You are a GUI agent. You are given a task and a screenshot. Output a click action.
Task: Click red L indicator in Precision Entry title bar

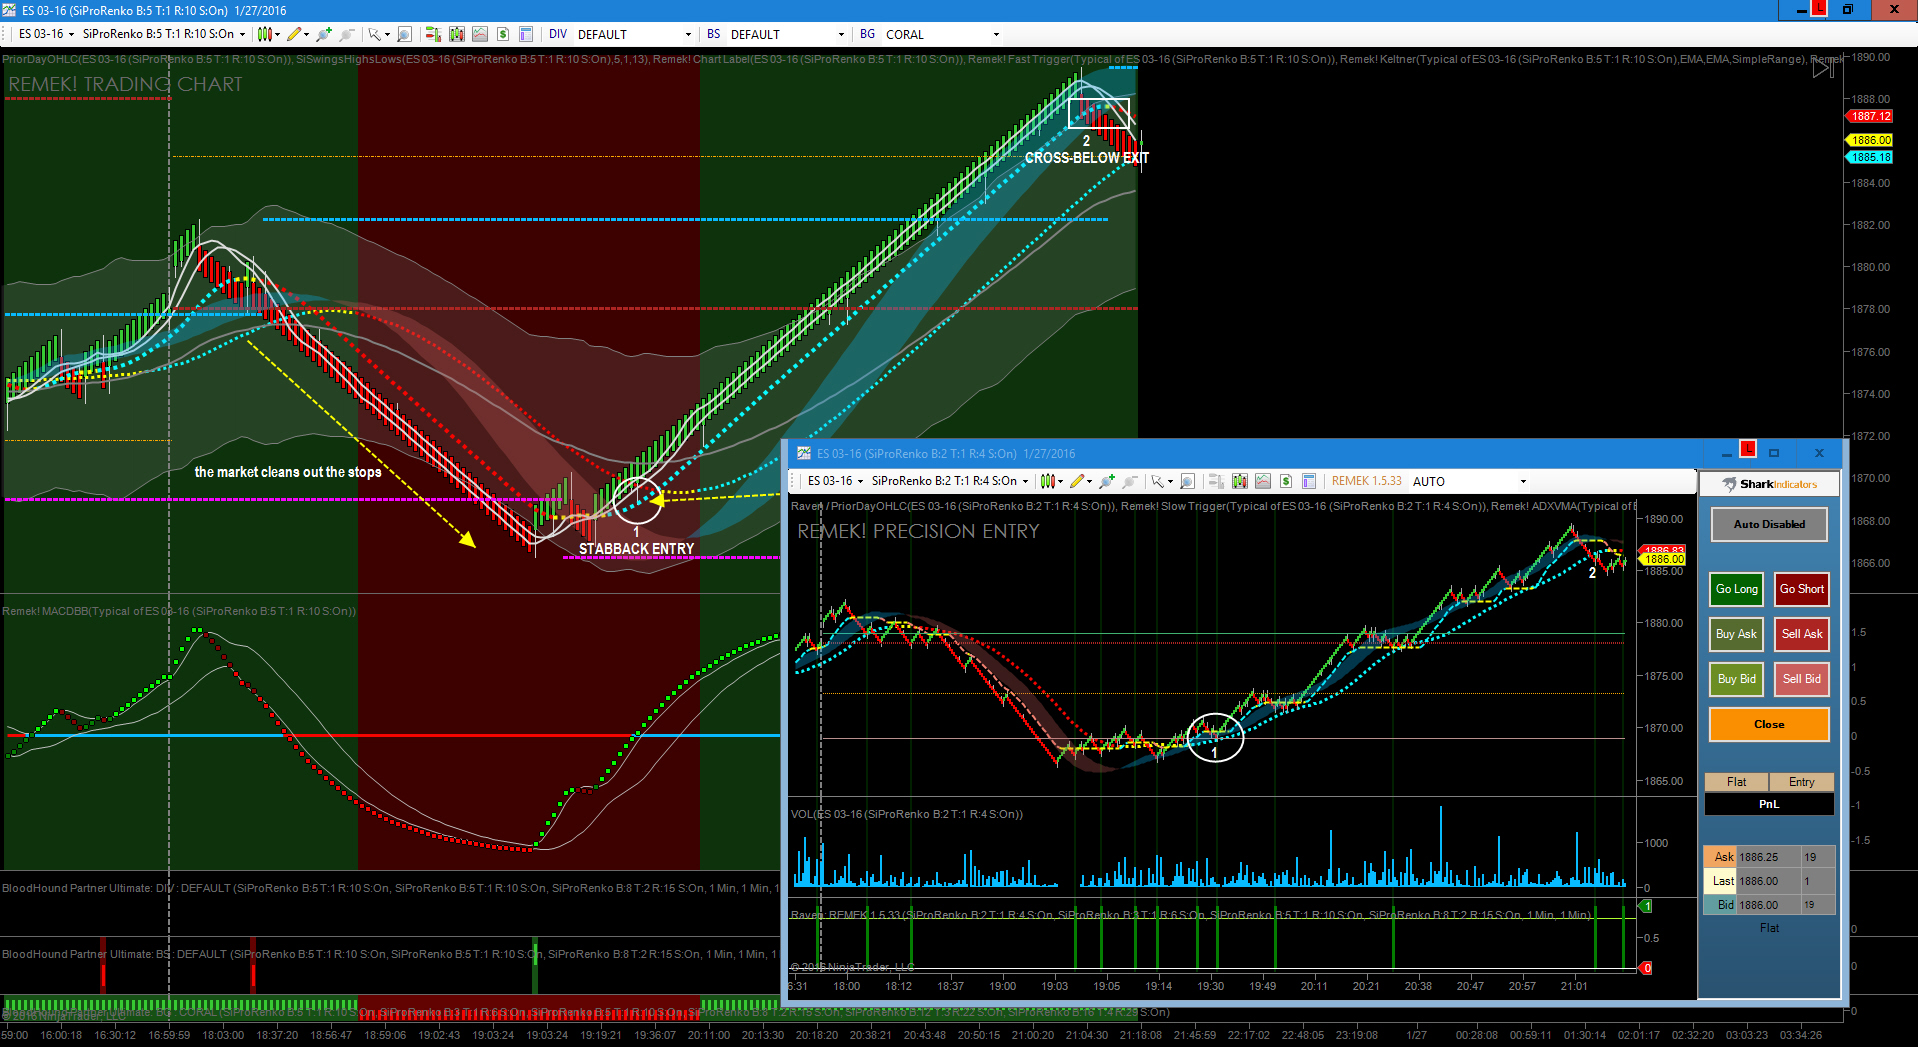pyautogui.click(x=1748, y=449)
